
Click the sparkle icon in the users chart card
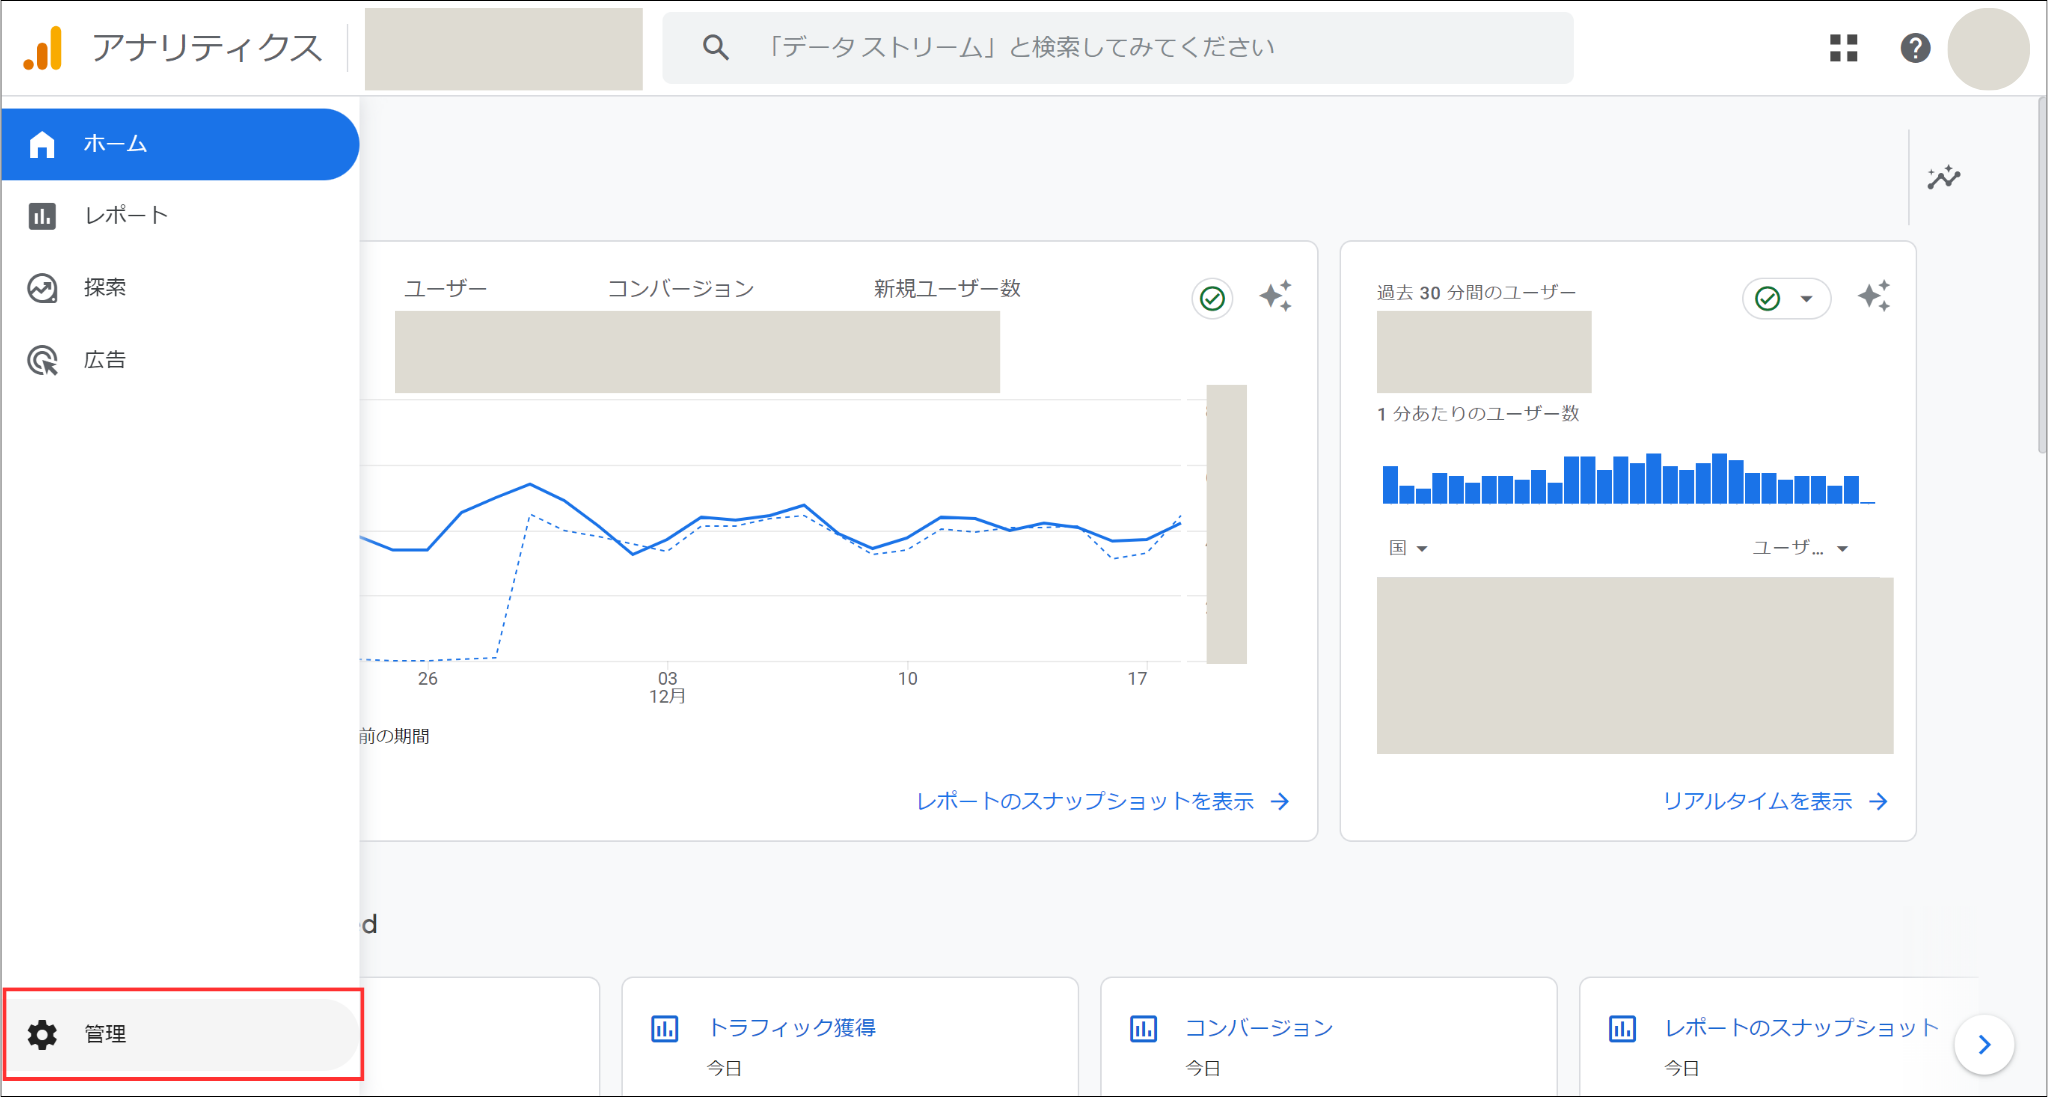pos(1276,296)
